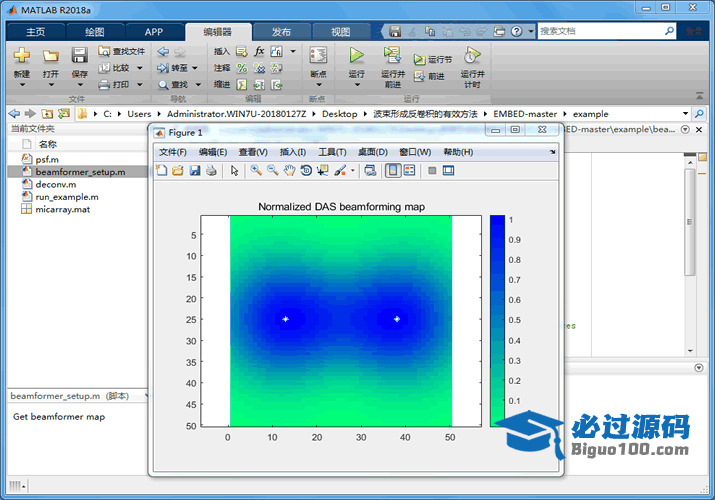Click the 比较 (Compare) button

tap(114, 68)
